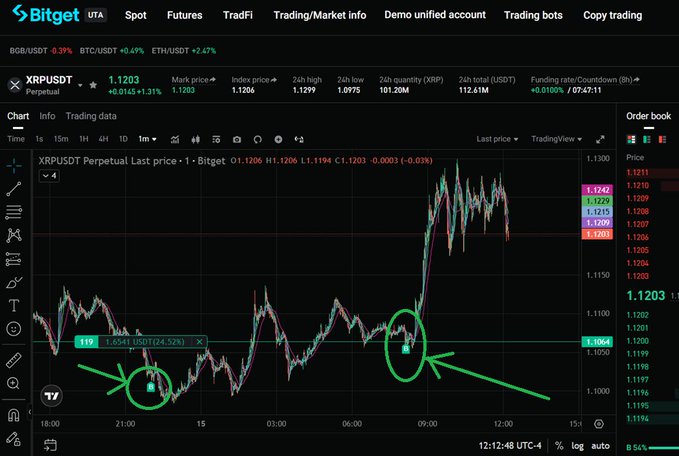This screenshot has width=679, height=456.
Task: Open the indicators icon in chart toolbar
Action: [175, 139]
